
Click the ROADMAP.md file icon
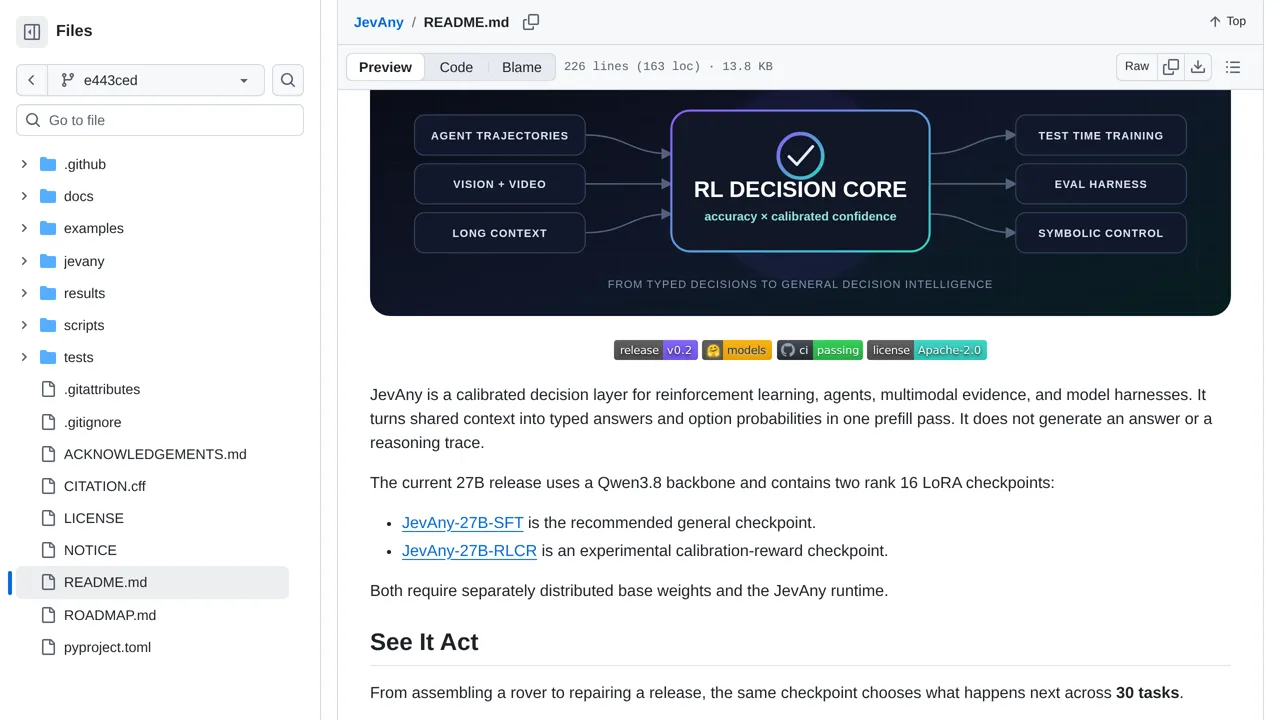click(x=48, y=615)
